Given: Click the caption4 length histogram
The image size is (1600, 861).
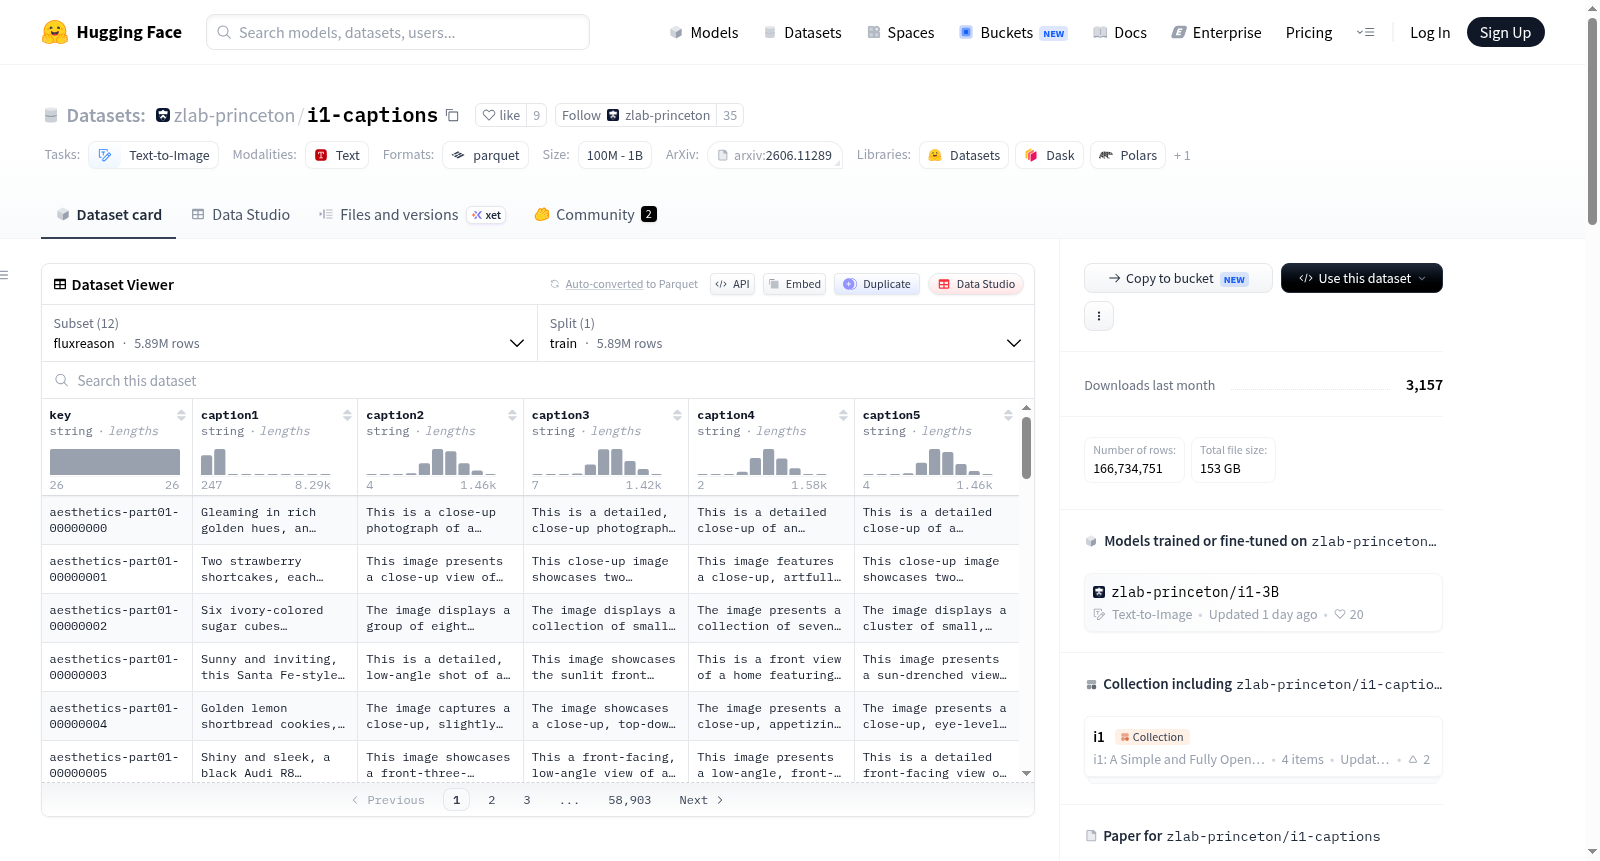Looking at the screenshot, I should [x=762, y=461].
